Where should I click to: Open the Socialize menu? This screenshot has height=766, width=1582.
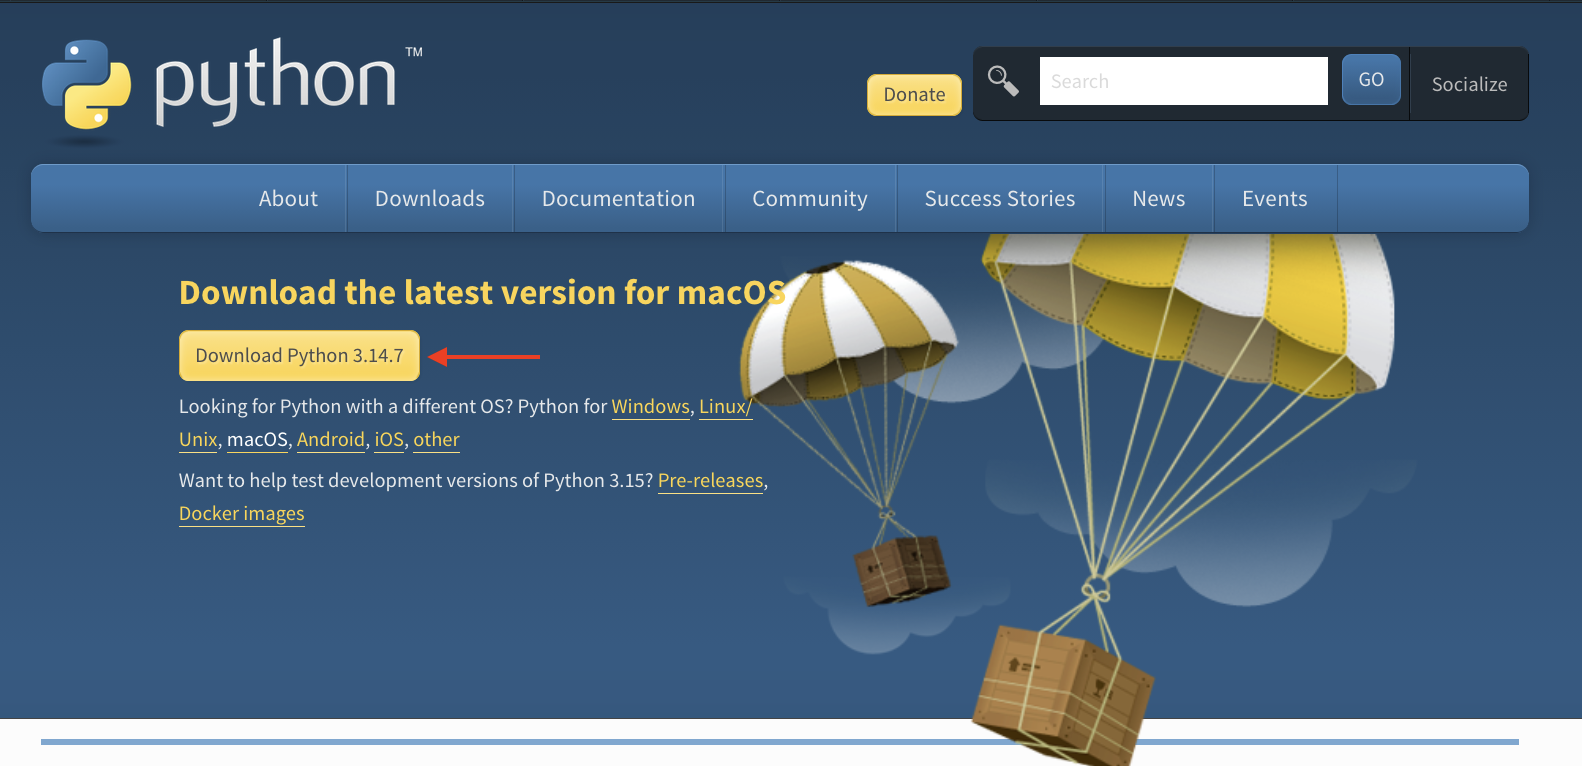[1469, 84]
